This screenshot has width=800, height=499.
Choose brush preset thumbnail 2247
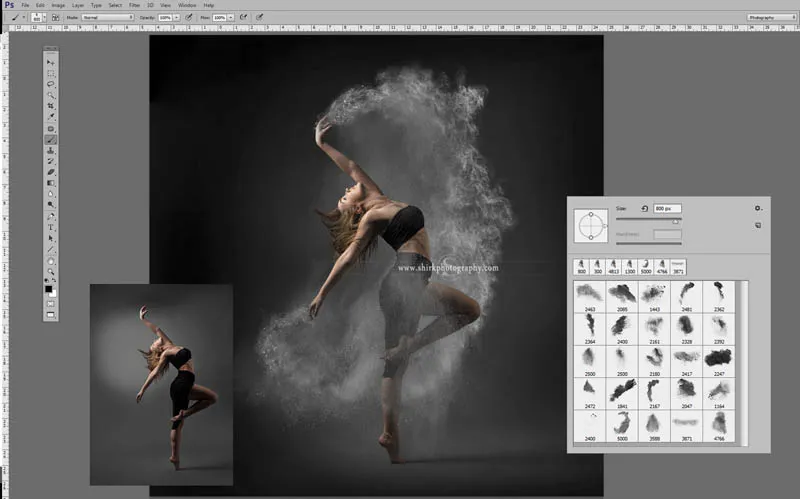coord(718,358)
